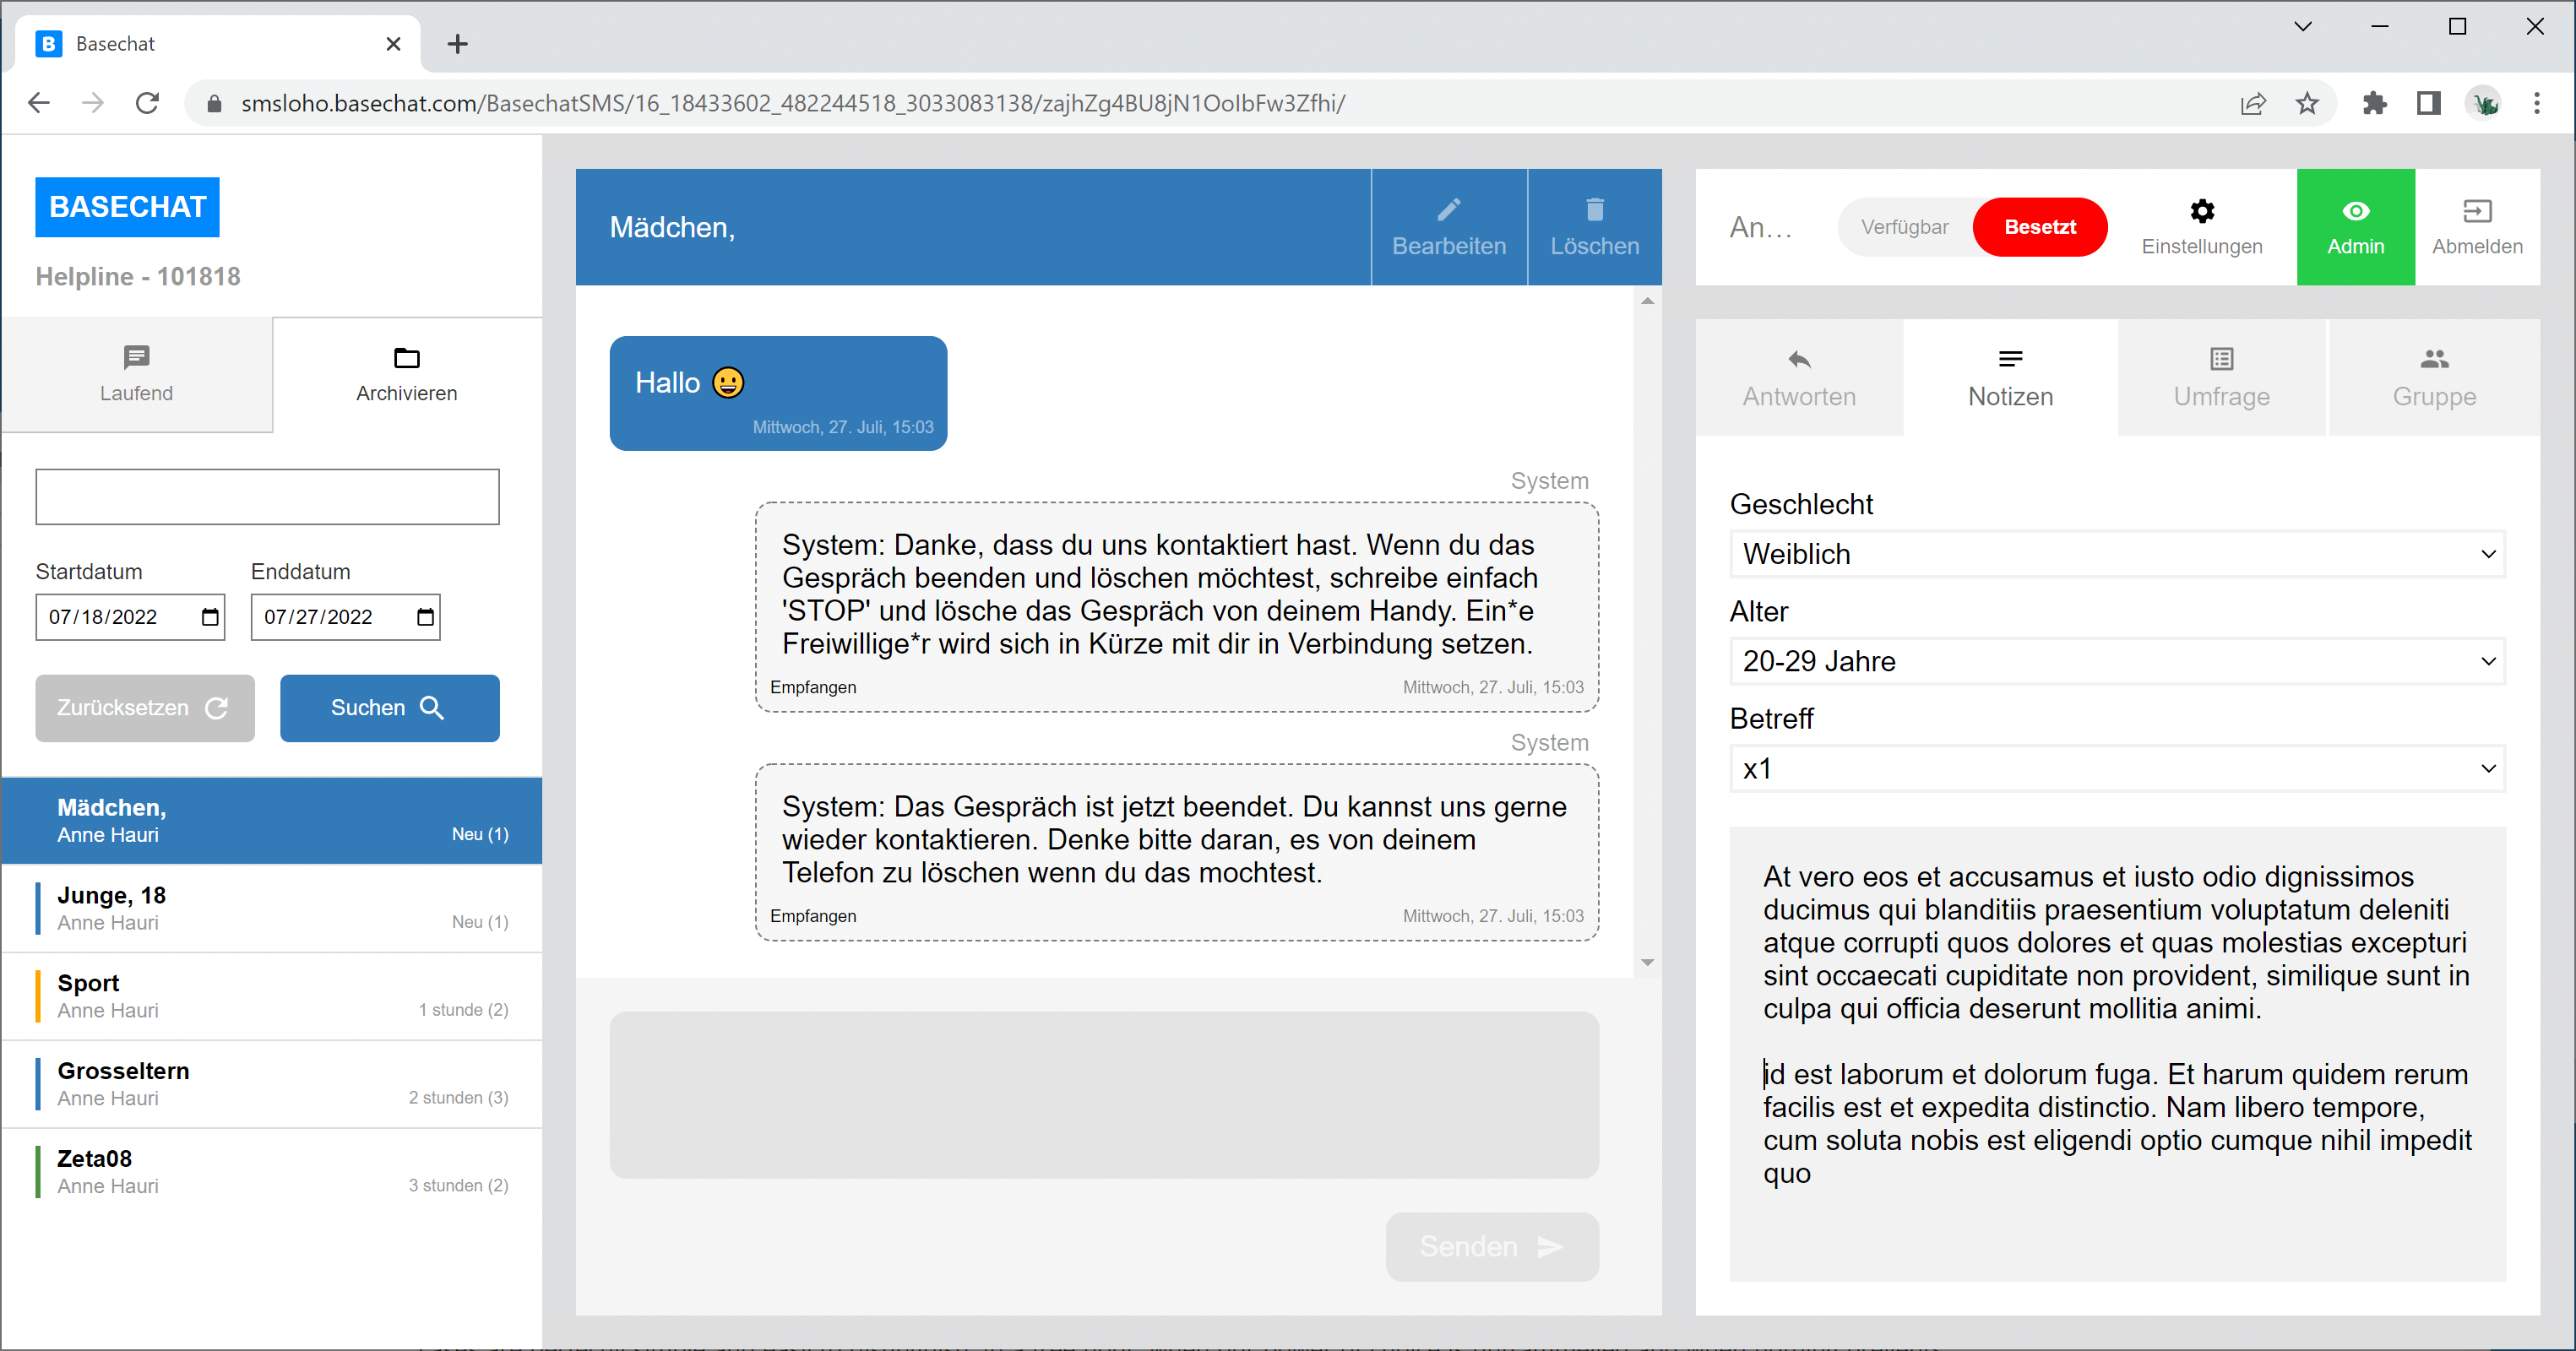Click the Bearbeiten pencil icon

(1448, 209)
